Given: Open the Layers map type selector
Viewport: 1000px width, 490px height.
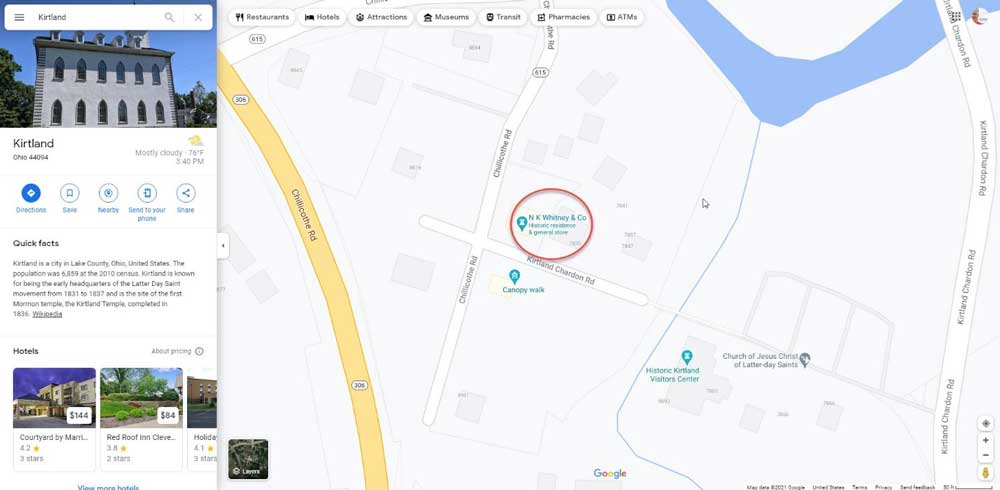Looking at the screenshot, I should 248,459.
